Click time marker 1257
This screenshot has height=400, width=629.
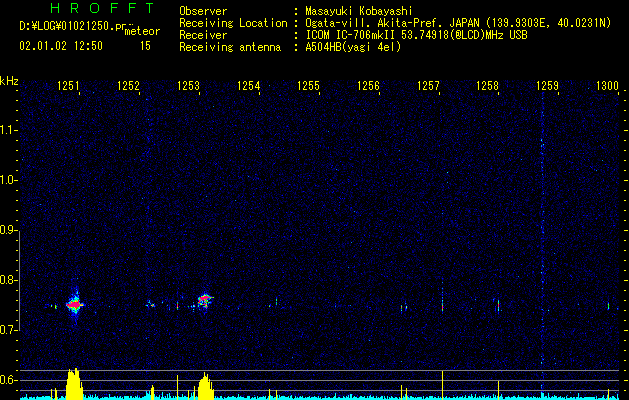[x=428, y=85]
